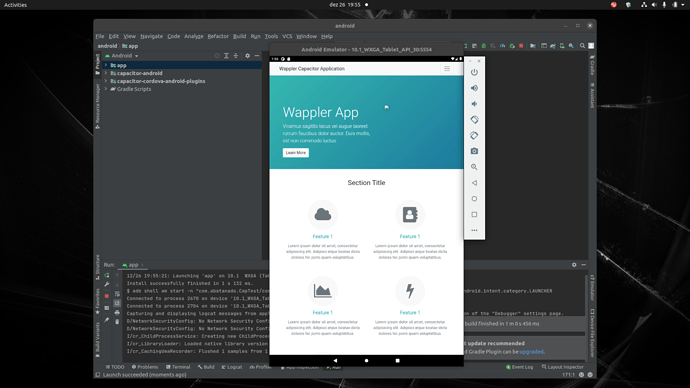Close the app Run tab
This screenshot has height=388, width=690.
coord(142,265)
